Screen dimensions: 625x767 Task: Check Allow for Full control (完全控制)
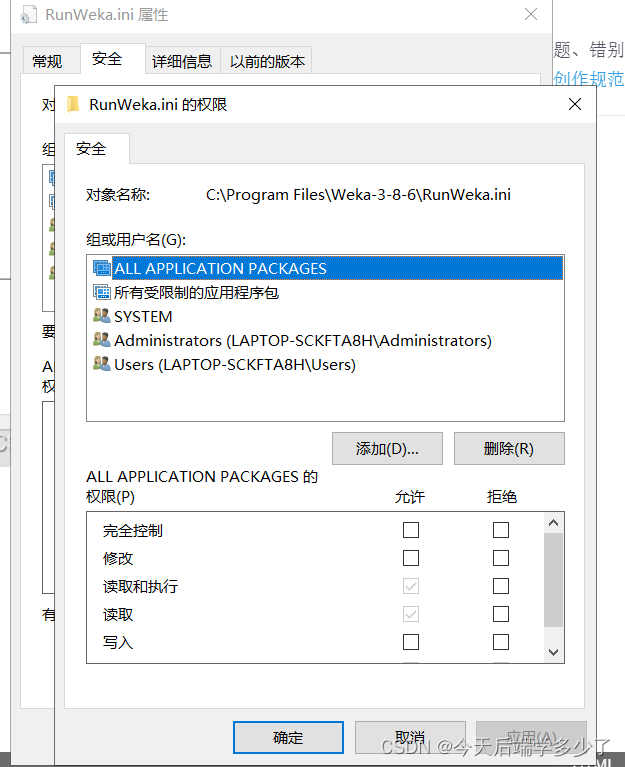pyautogui.click(x=411, y=530)
